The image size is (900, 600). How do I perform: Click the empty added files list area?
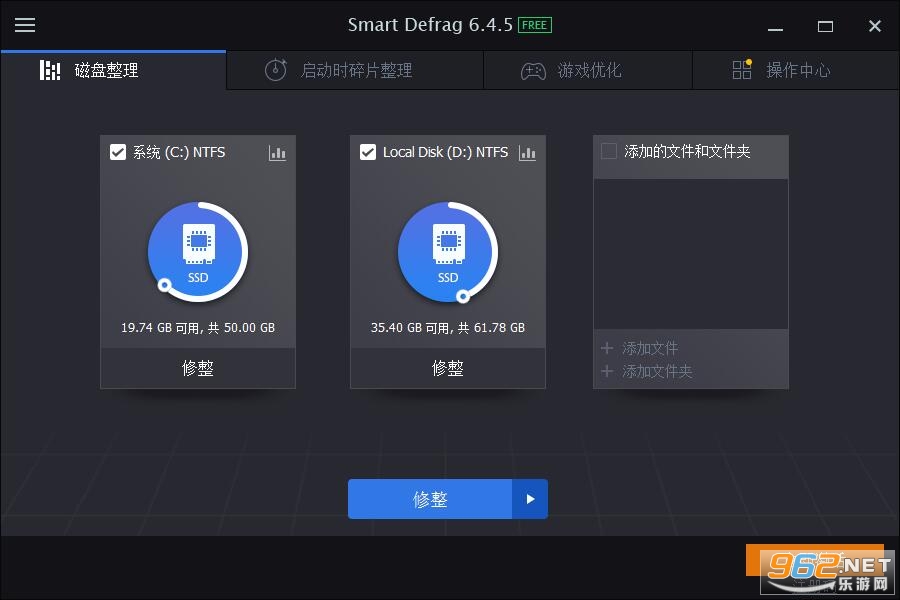click(x=690, y=254)
